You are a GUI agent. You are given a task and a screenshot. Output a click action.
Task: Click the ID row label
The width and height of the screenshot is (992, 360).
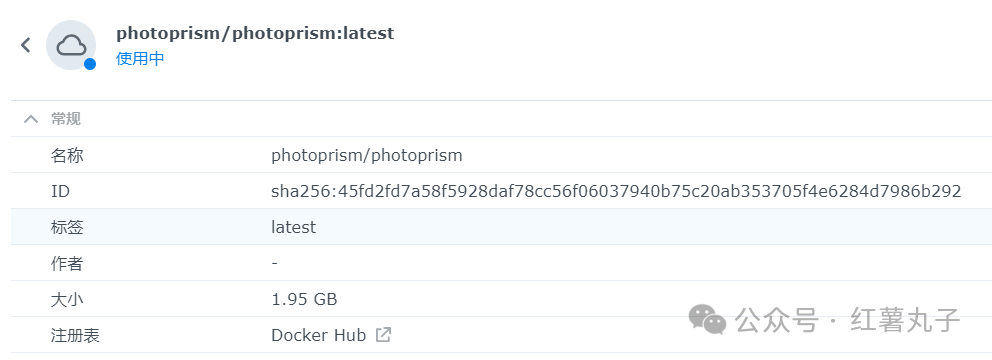click(x=60, y=191)
